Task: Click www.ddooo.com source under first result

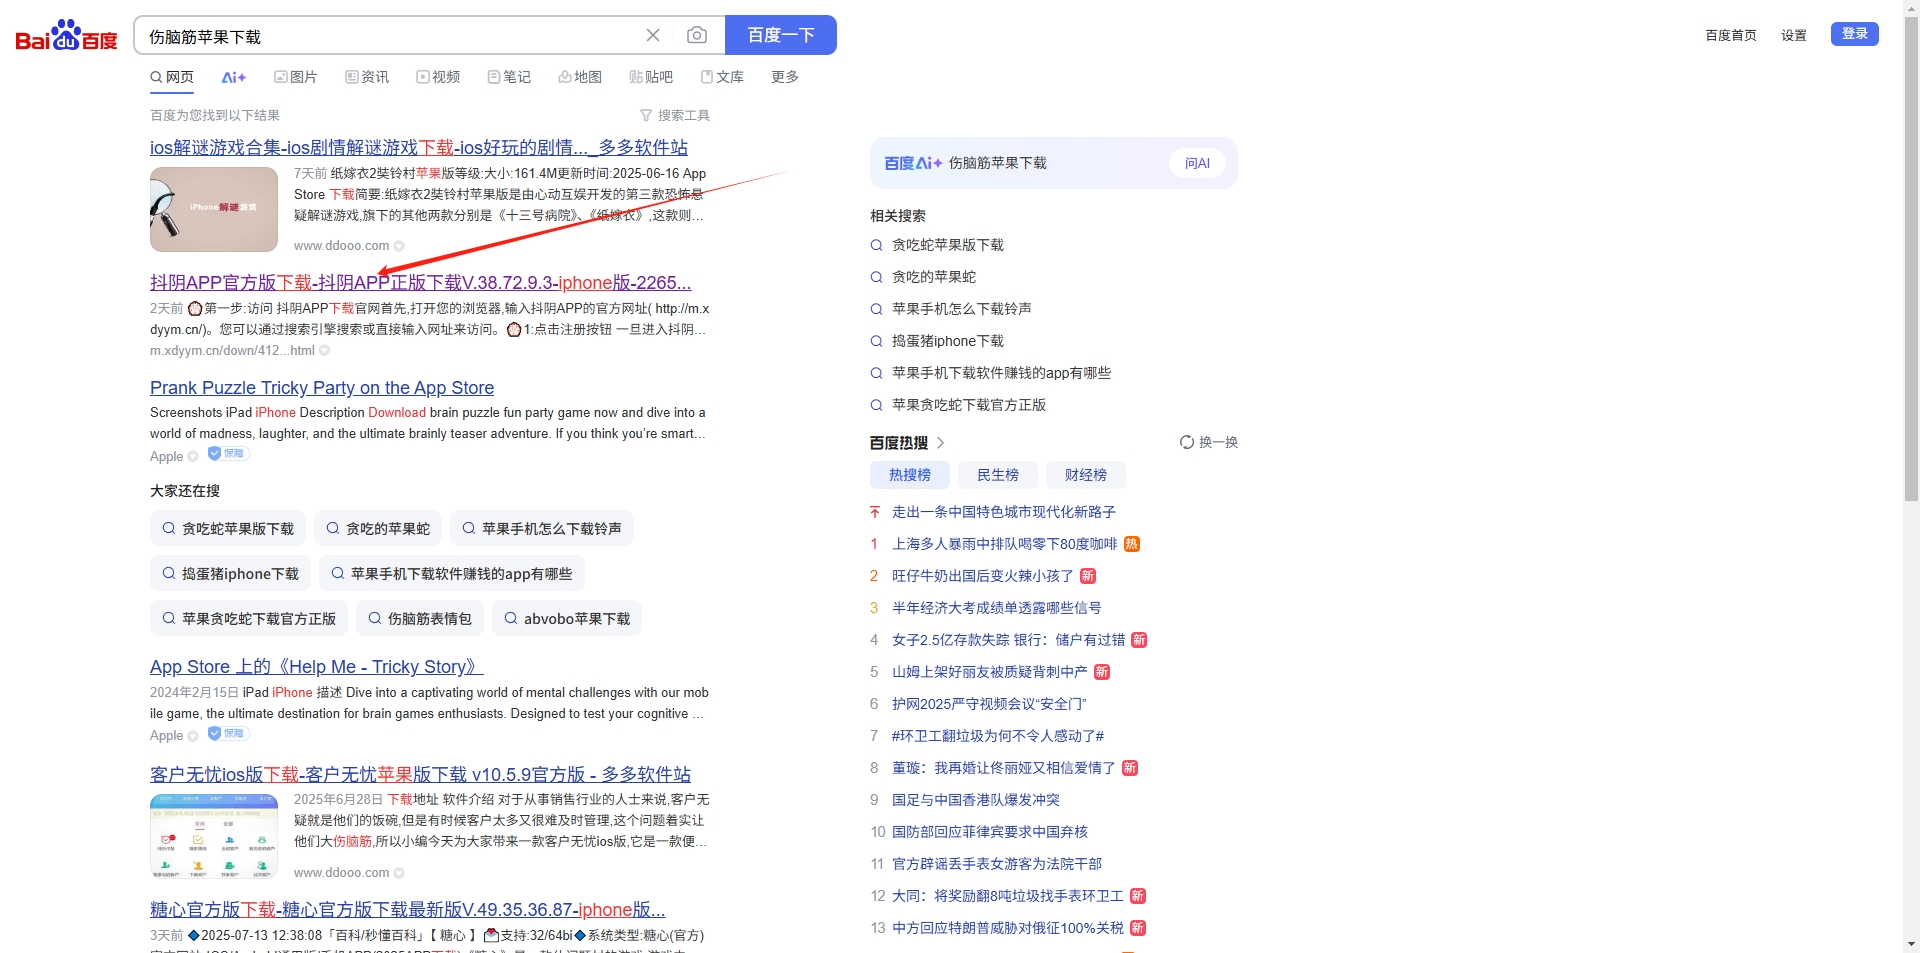Action: 342,246
